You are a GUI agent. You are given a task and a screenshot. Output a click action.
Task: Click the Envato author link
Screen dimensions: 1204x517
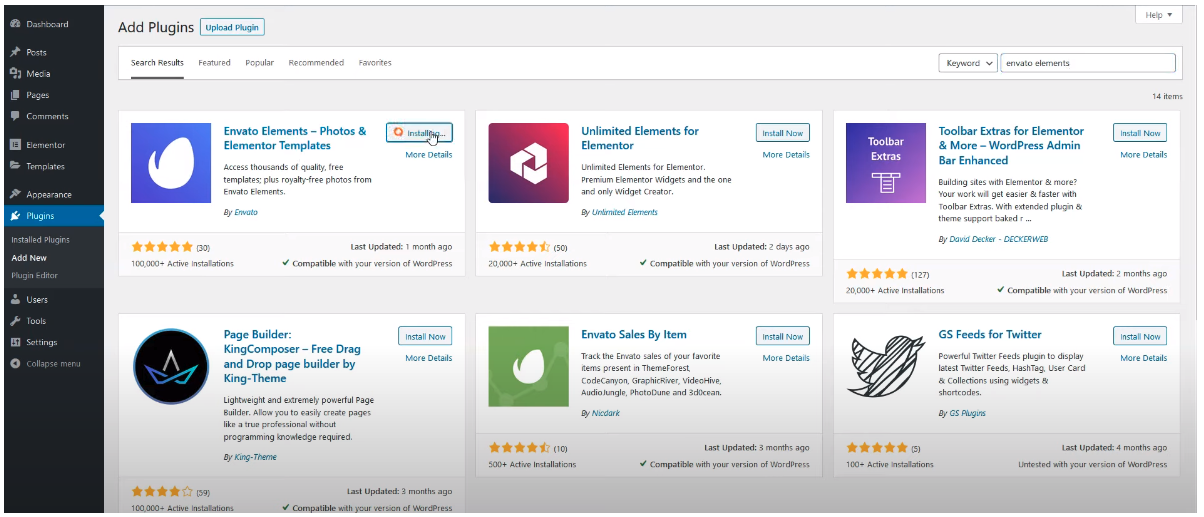[245, 213]
